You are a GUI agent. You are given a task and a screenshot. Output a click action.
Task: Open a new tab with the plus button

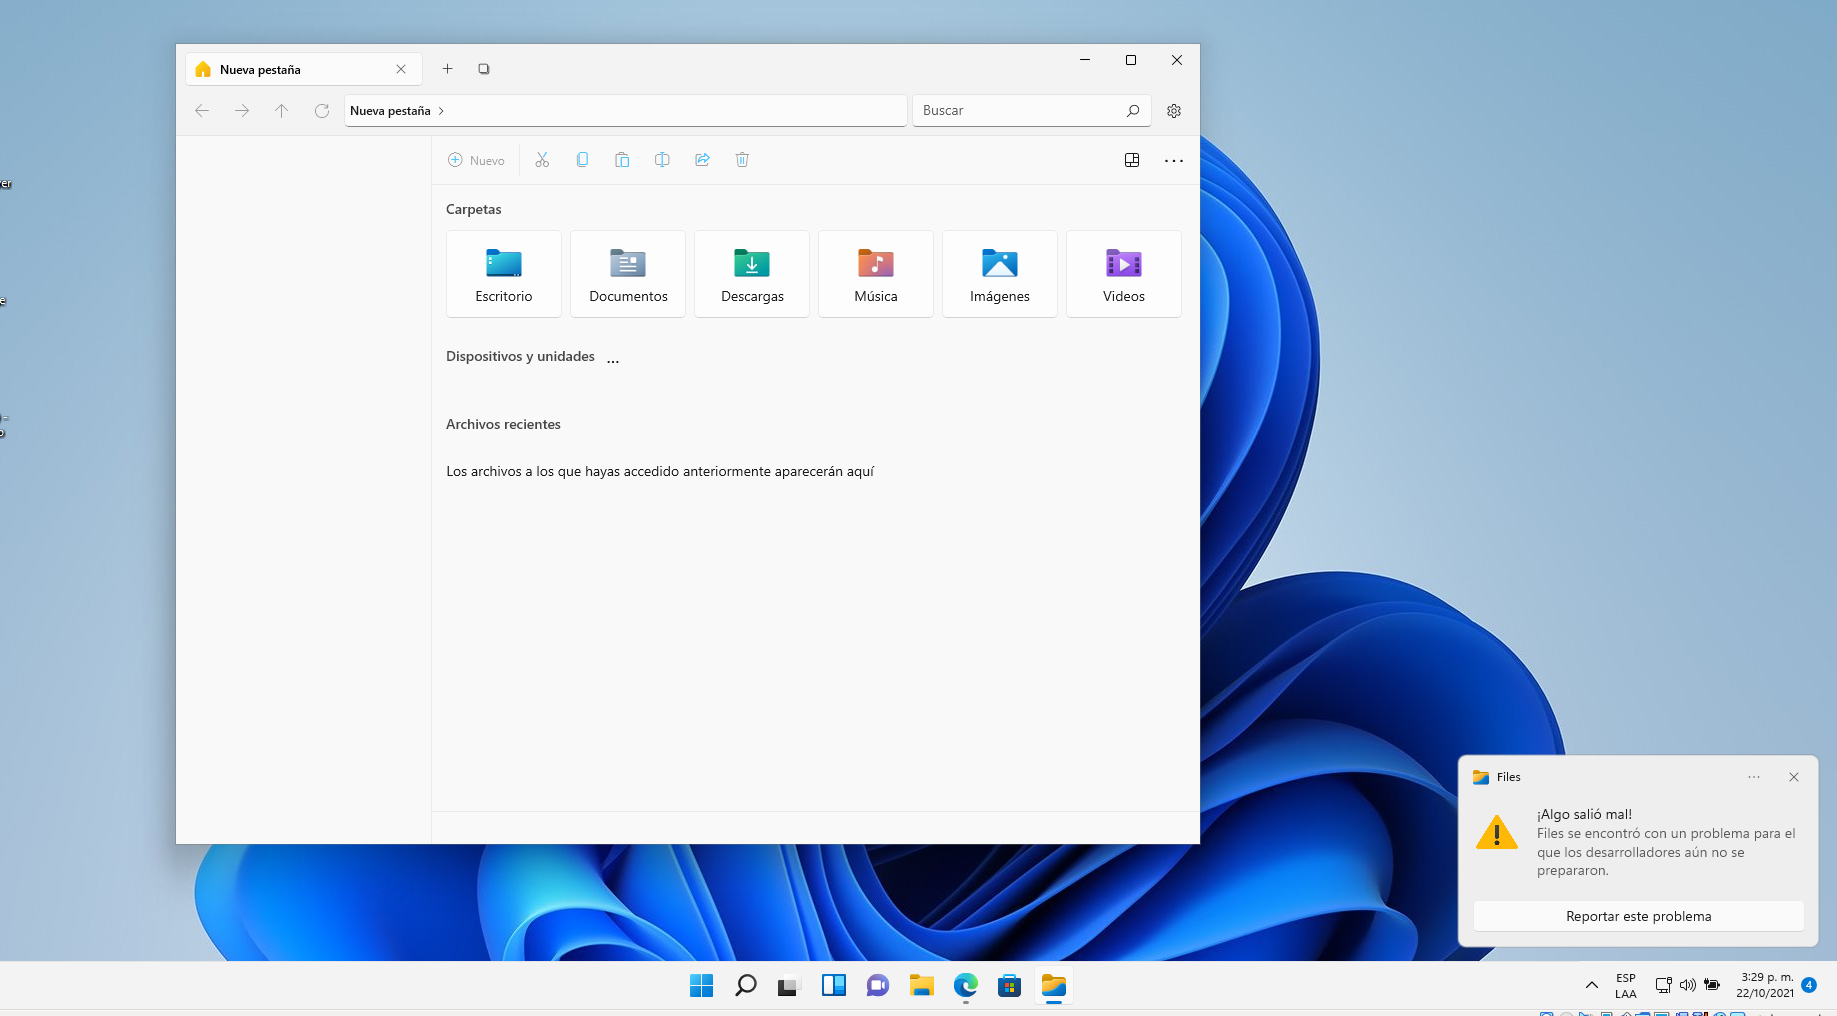tap(447, 69)
